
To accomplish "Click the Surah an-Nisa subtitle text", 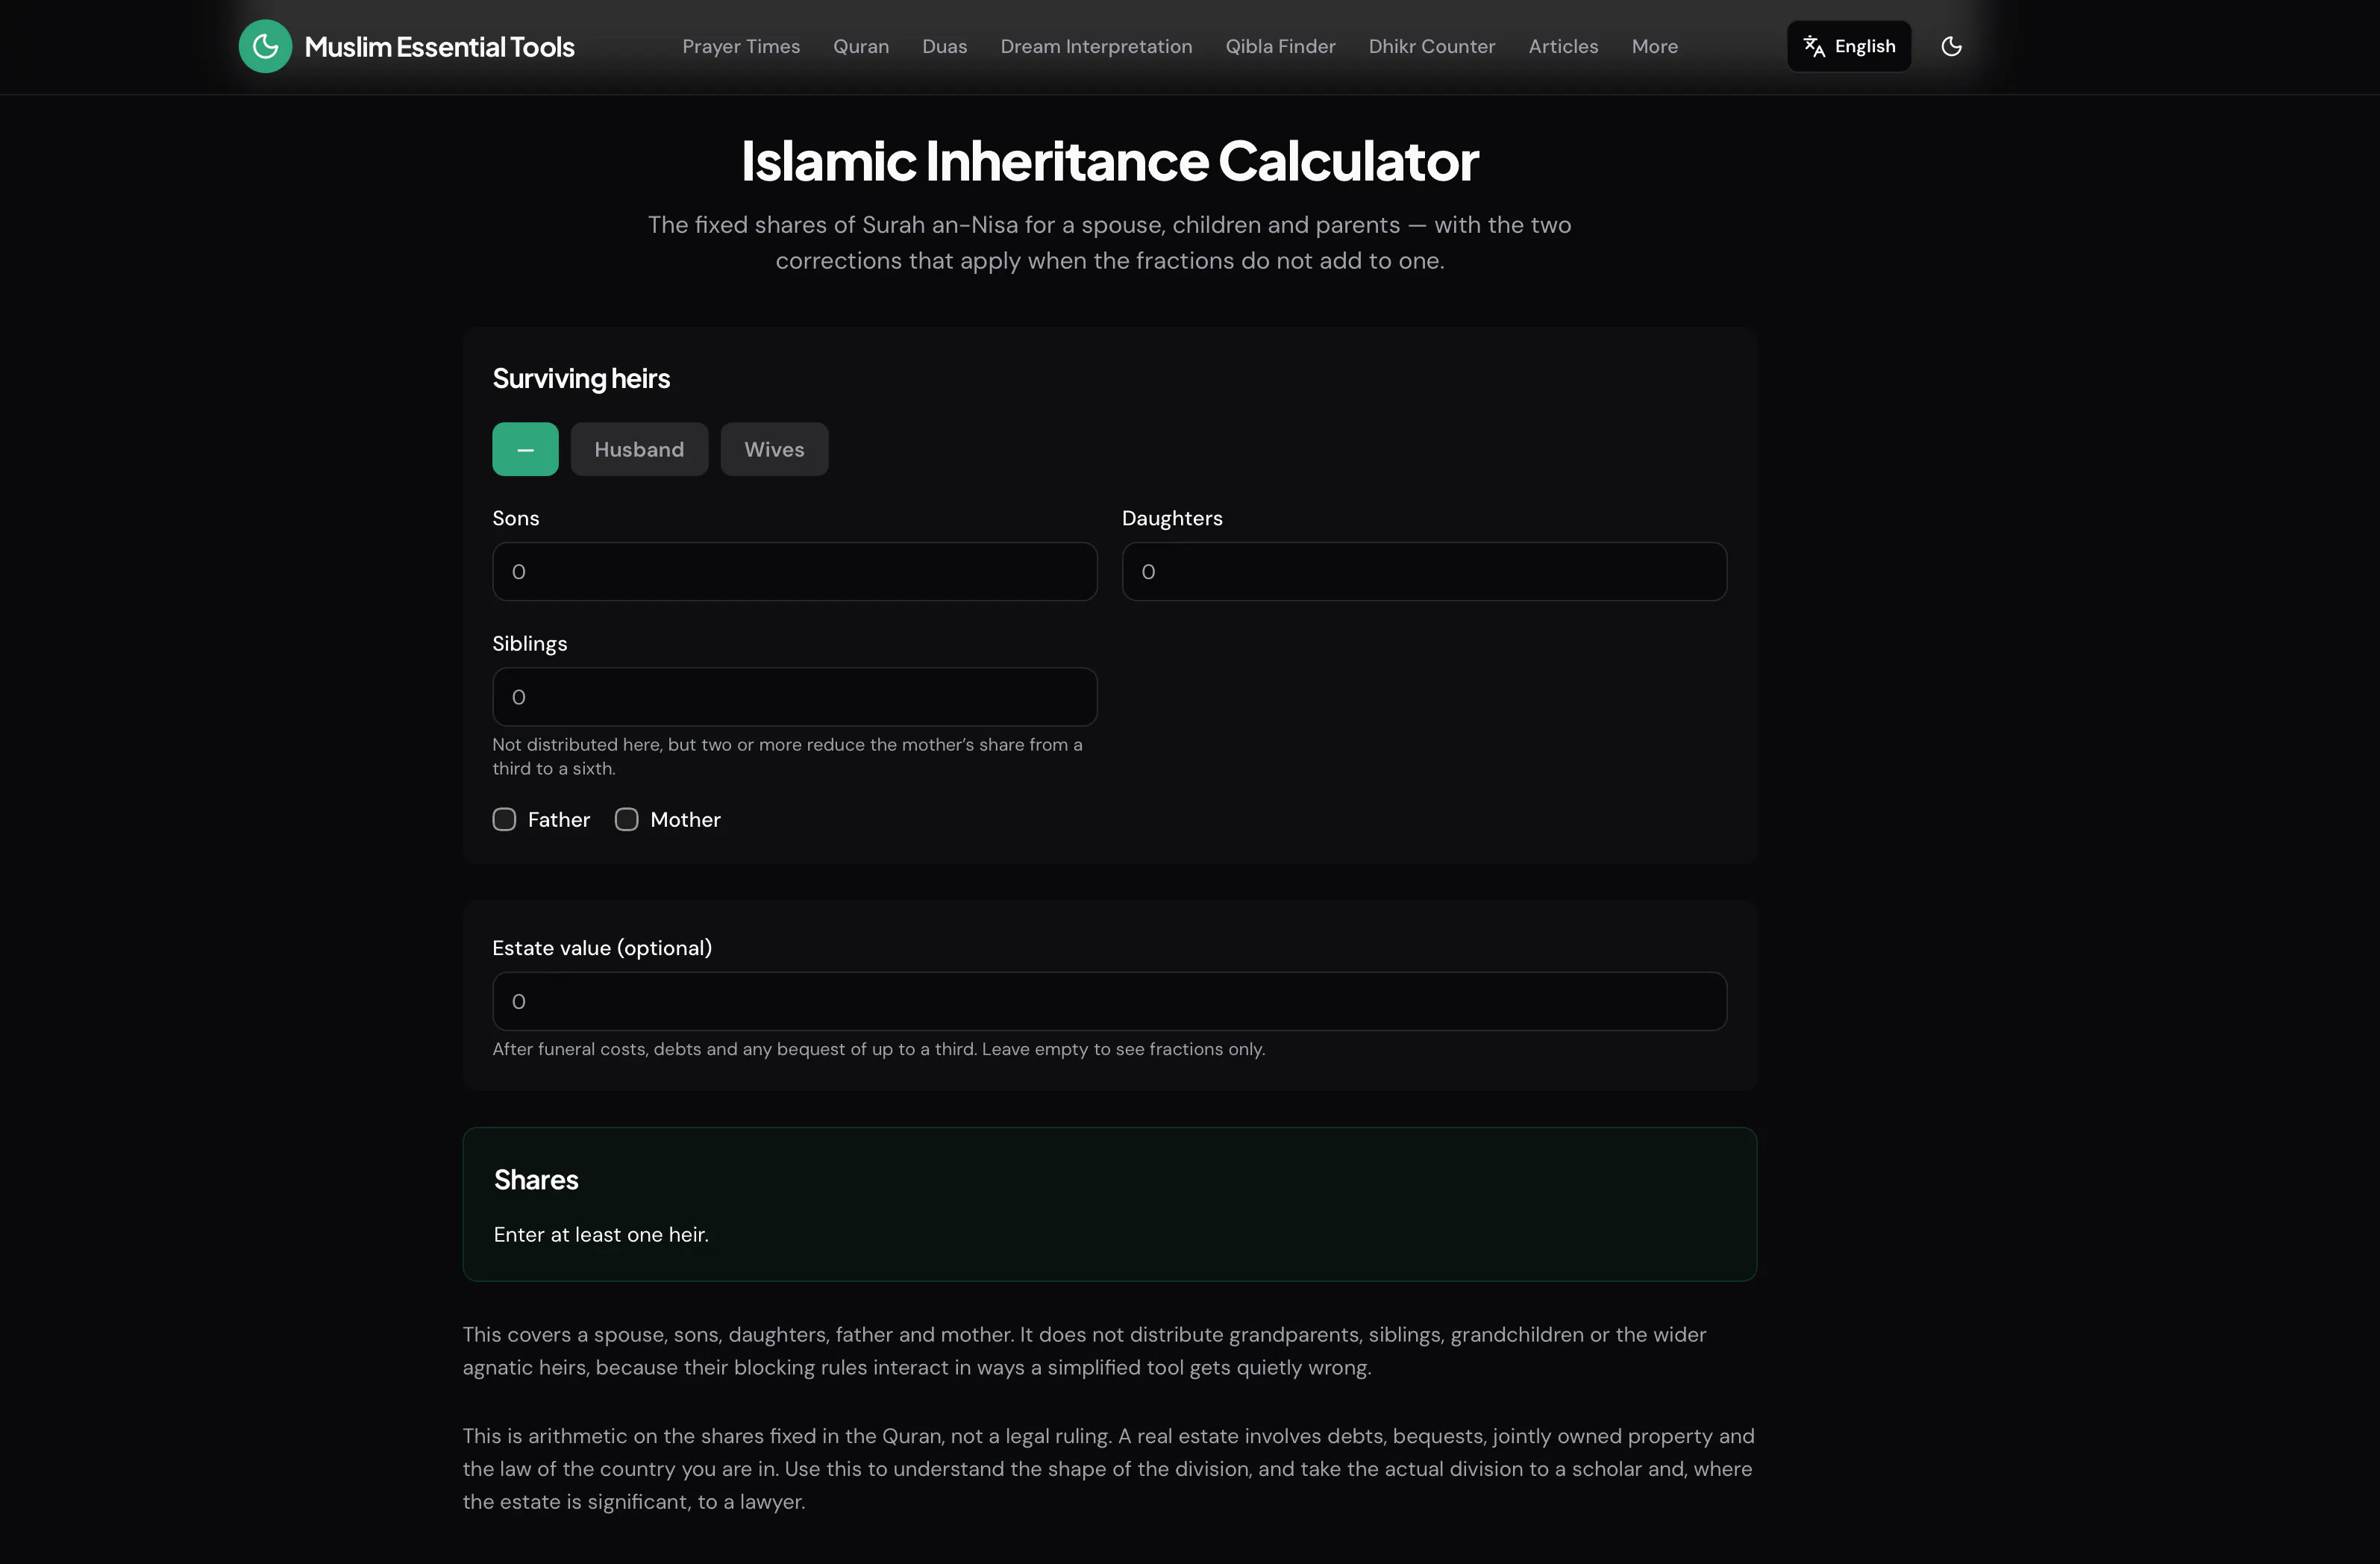I will coord(1109,243).
